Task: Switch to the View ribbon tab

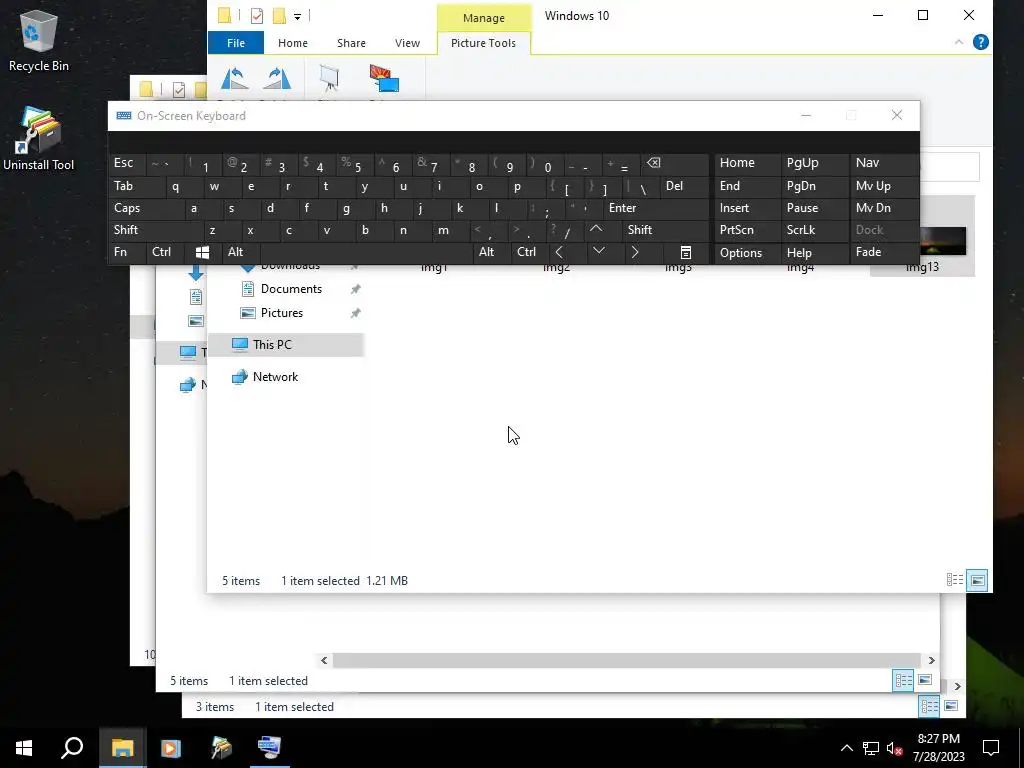Action: click(408, 43)
